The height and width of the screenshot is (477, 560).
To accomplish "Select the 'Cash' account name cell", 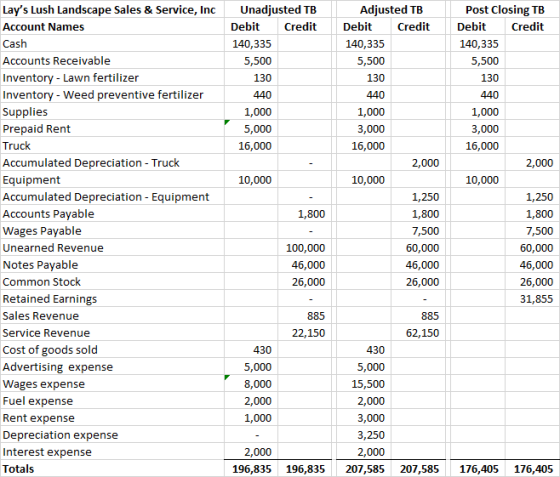I will click(x=112, y=44).
